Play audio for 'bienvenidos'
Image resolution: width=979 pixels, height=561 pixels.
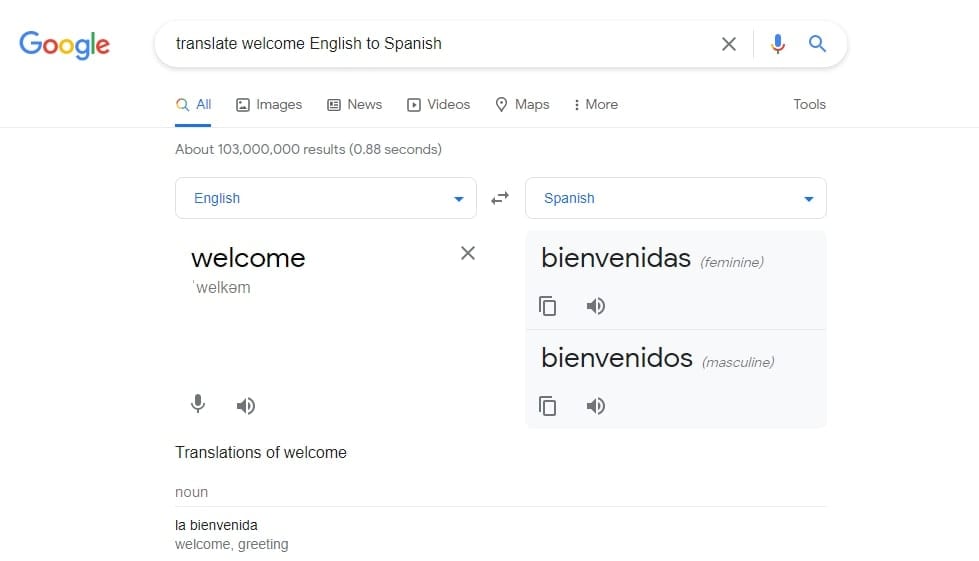click(x=596, y=406)
